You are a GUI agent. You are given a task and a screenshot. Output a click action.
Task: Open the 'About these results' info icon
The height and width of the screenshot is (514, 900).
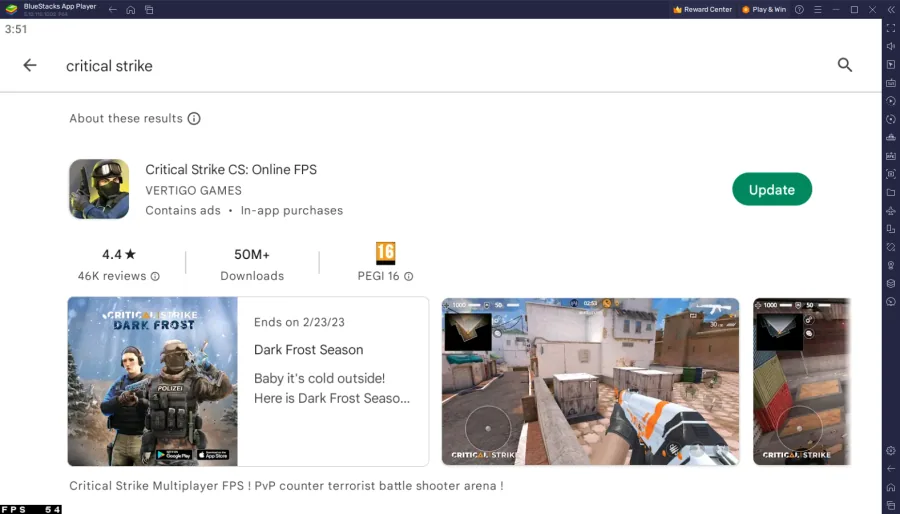pyautogui.click(x=194, y=119)
